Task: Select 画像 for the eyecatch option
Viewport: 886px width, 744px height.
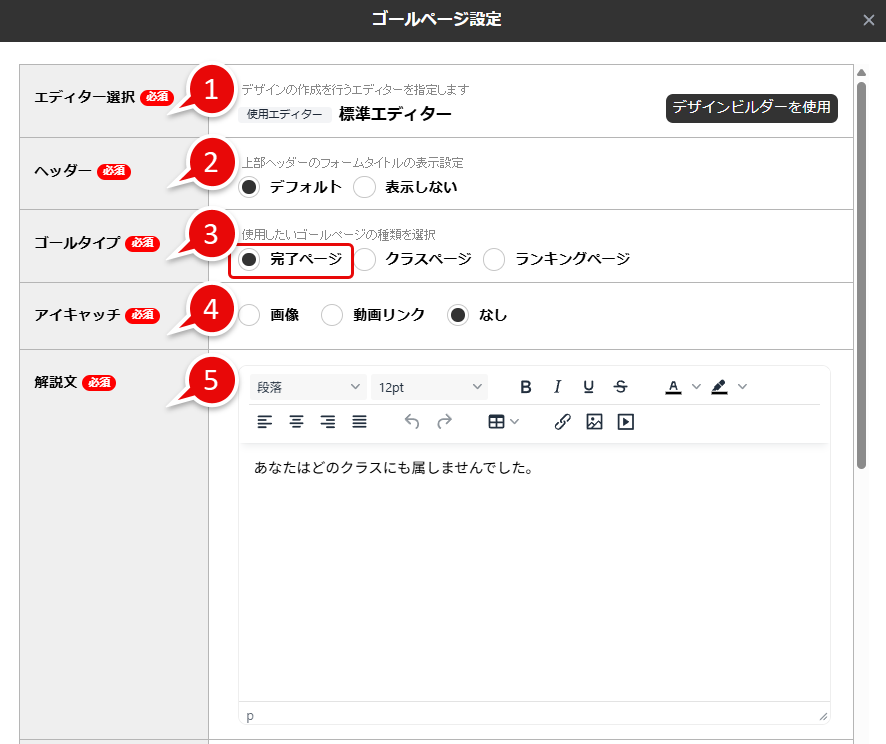Action: pyautogui.click(x=247, y=315)
